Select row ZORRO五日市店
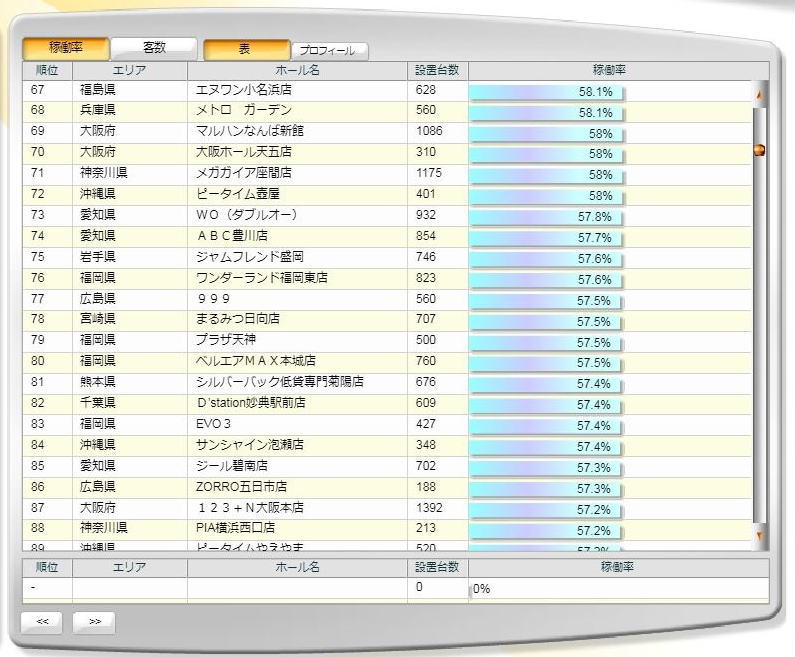795x657 pixels. (x=387, y=488)
